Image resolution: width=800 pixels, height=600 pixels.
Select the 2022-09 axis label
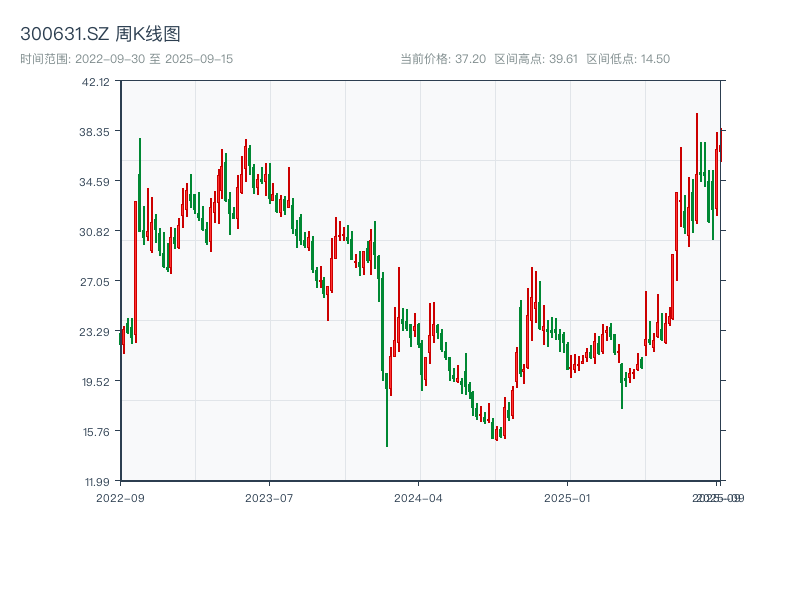pyautogui.click(x=121, y=496)
